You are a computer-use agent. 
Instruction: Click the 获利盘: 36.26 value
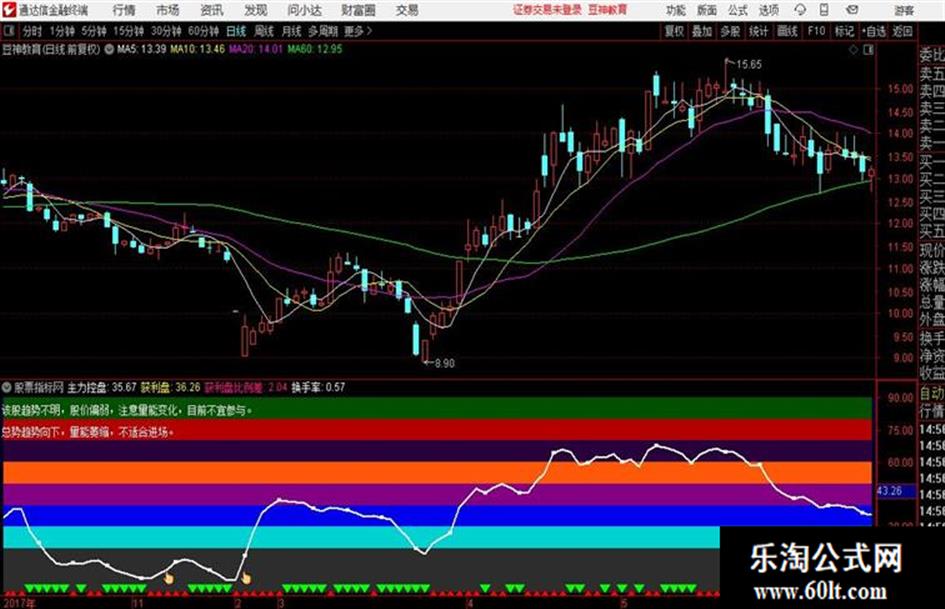[171, 387]
